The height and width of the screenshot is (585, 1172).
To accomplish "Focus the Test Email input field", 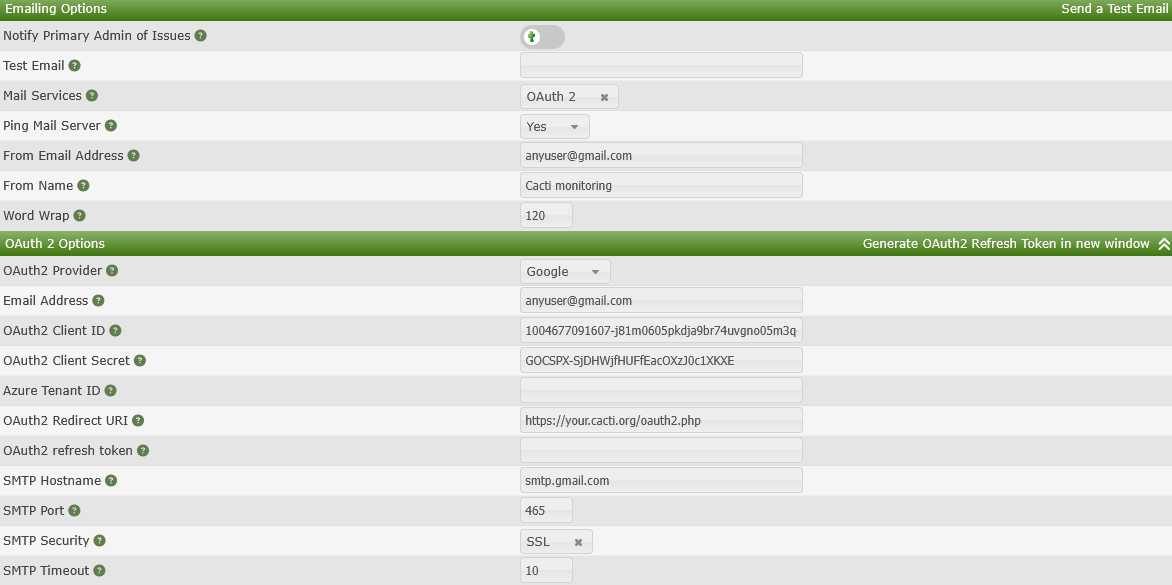I will [661, 65].
